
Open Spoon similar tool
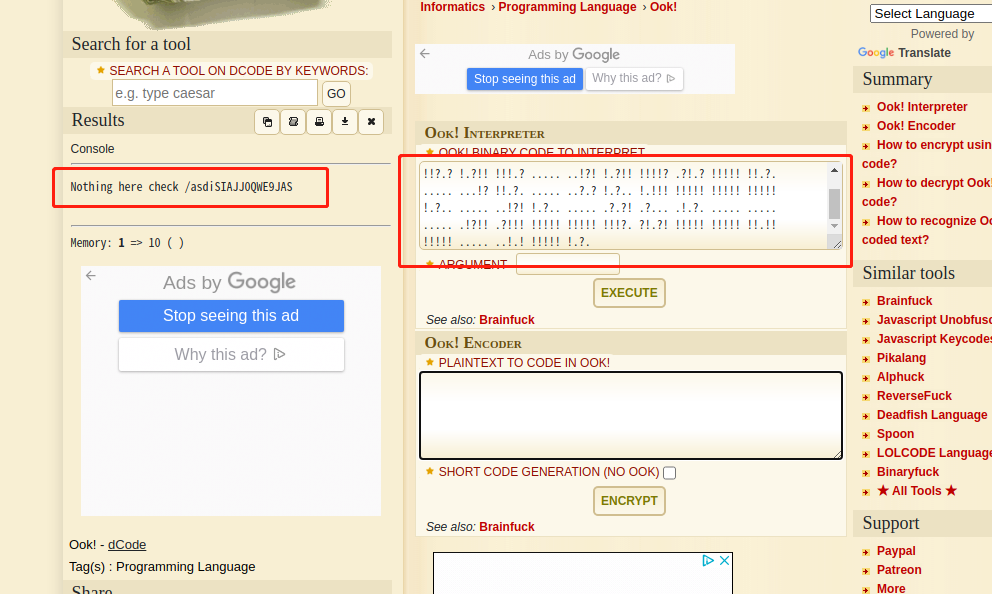point(895,433)
